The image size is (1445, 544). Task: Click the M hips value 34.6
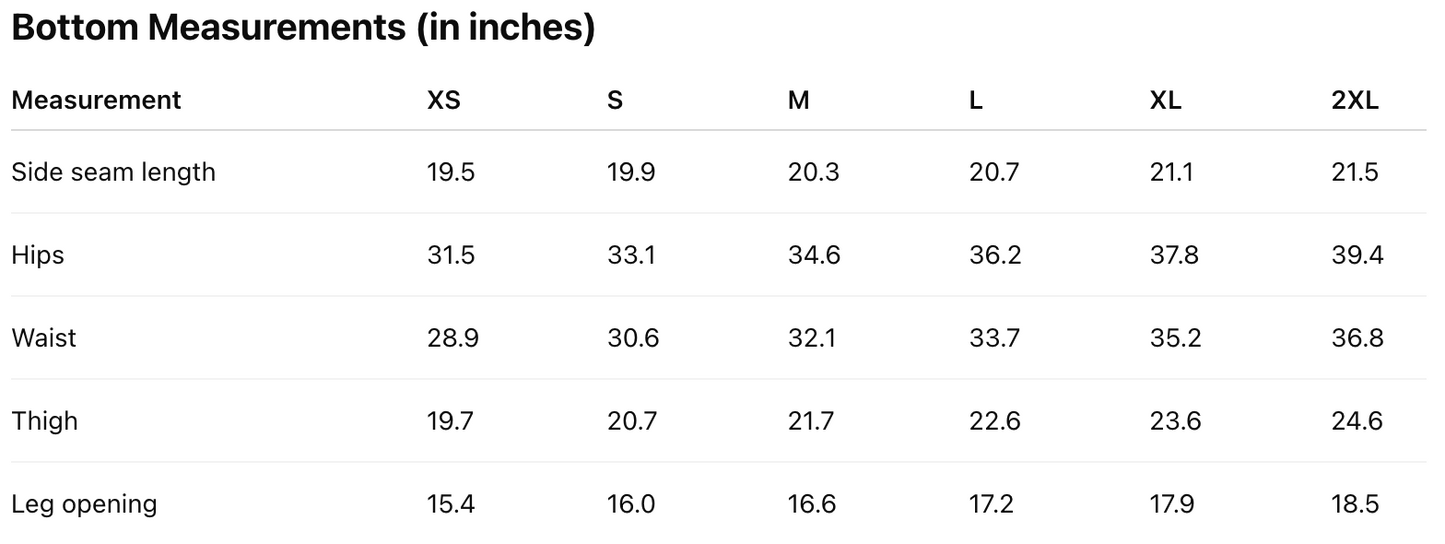pos(814,255)
